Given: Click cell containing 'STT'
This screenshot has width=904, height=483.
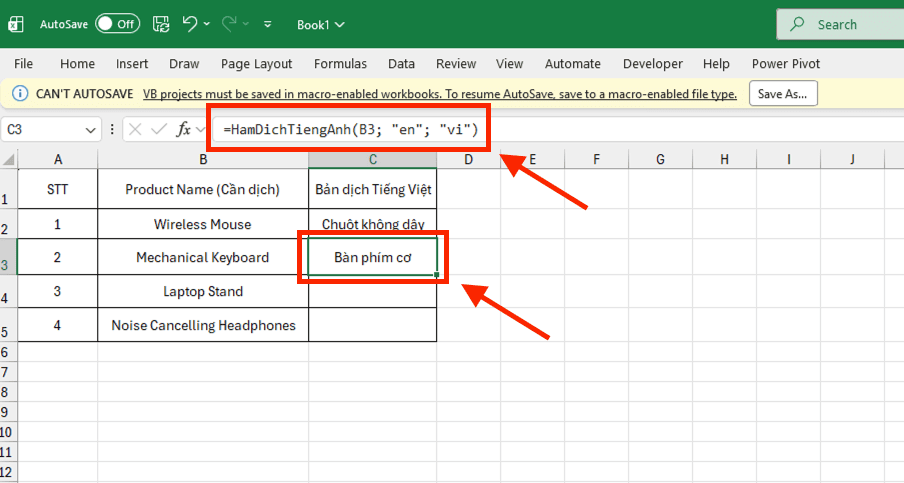Looking at the screenshot, I should point(58,189).
